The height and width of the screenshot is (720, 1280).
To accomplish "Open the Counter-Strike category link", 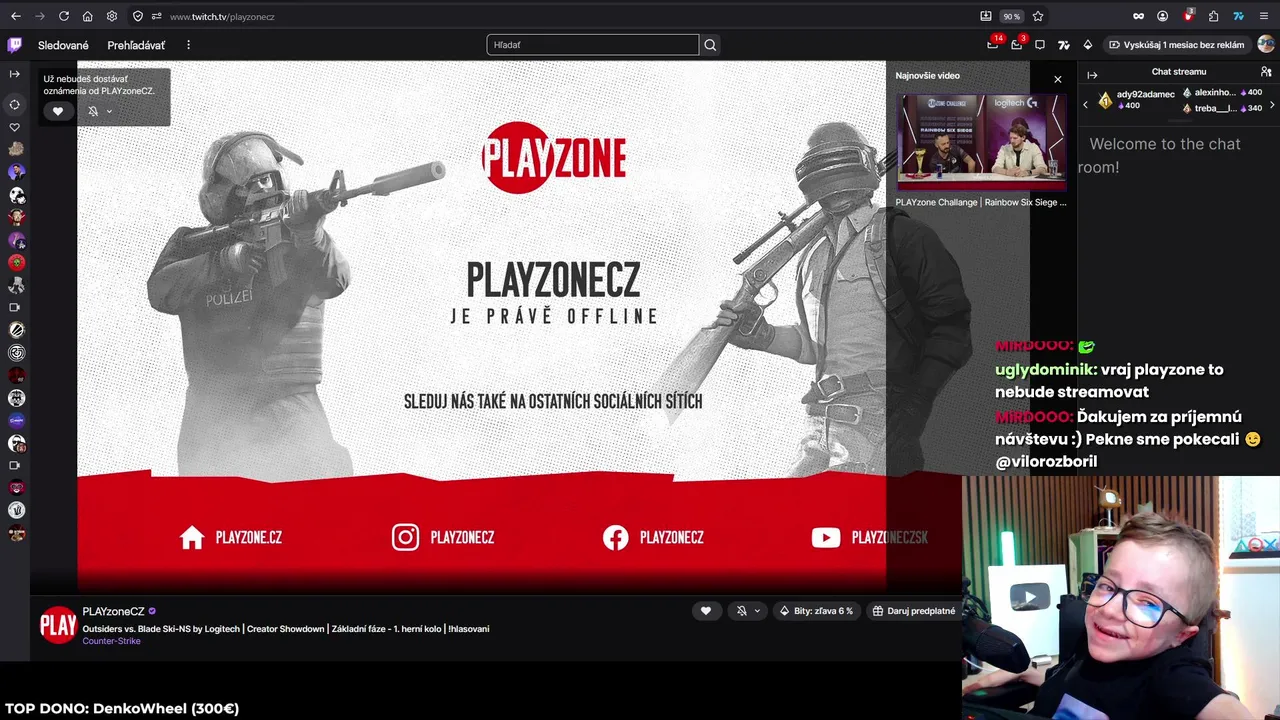I will [111, 641].
